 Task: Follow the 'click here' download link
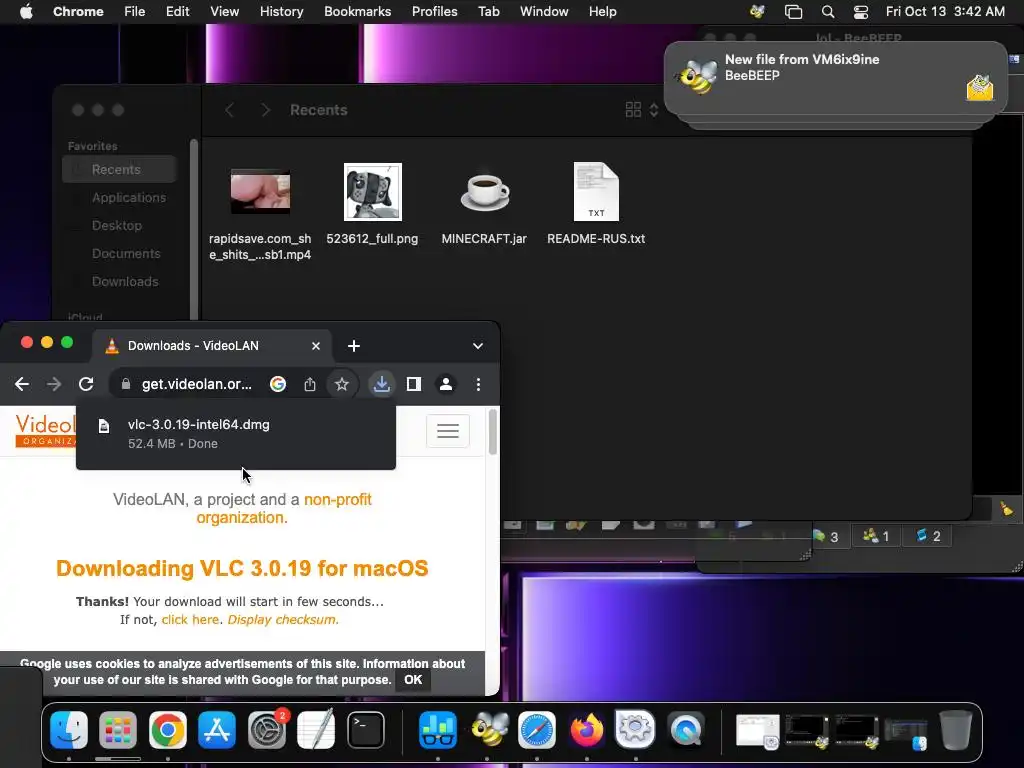[190, 619]
